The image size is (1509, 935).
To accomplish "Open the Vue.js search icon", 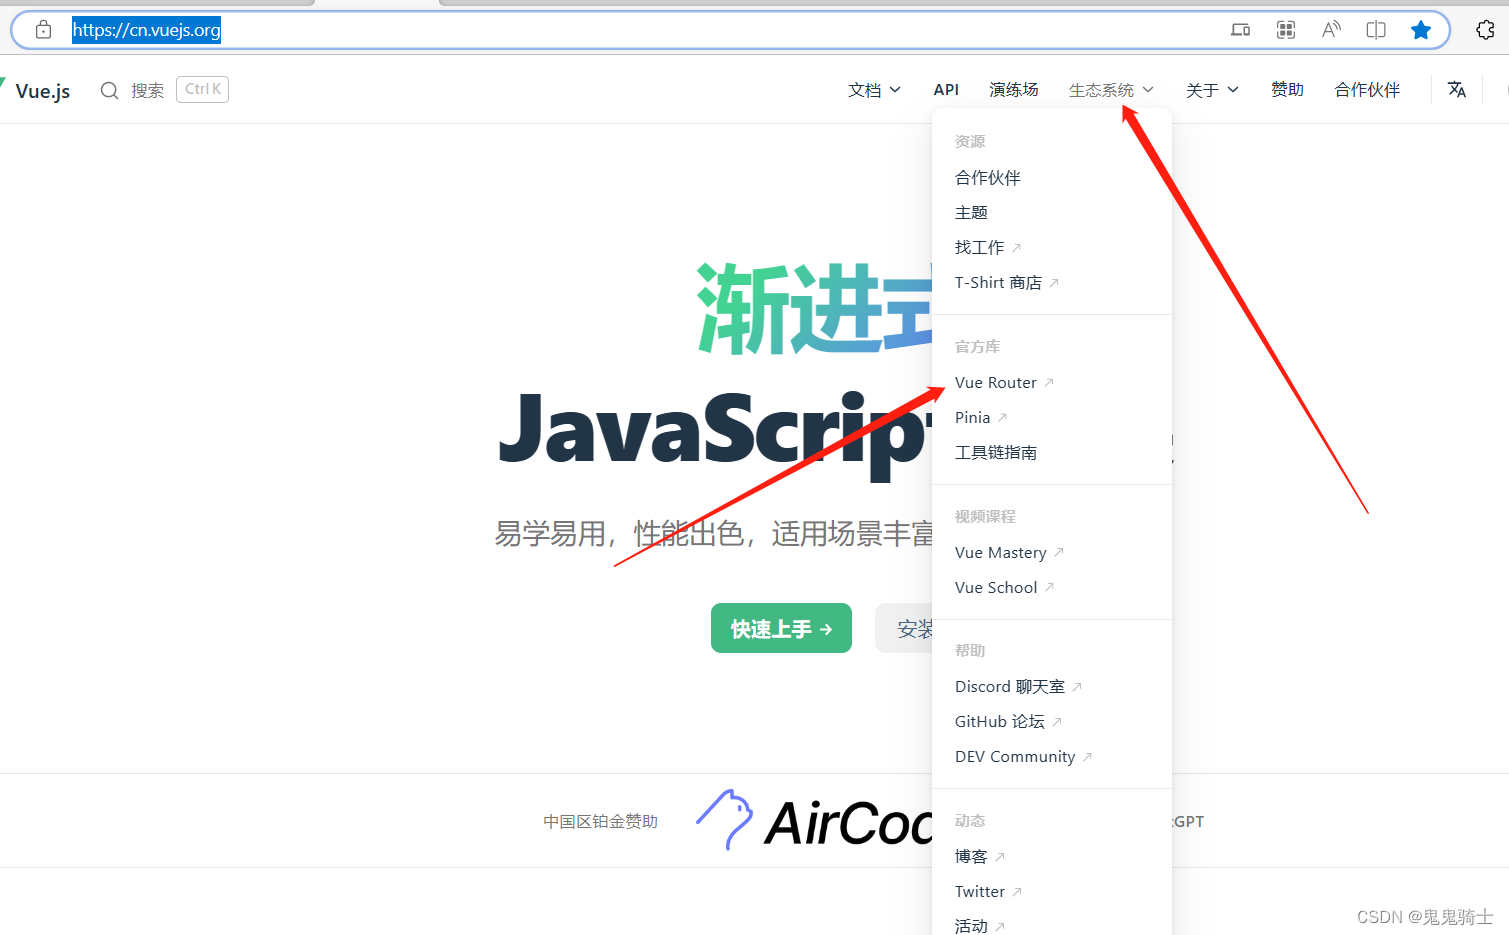I will point(109,89).
